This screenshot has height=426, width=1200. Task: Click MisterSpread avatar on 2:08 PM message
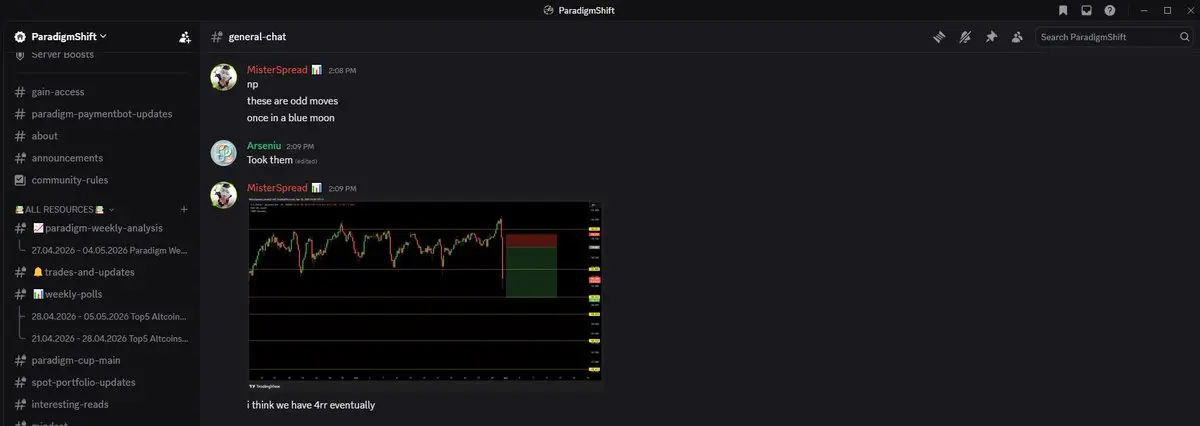(223, 77)
